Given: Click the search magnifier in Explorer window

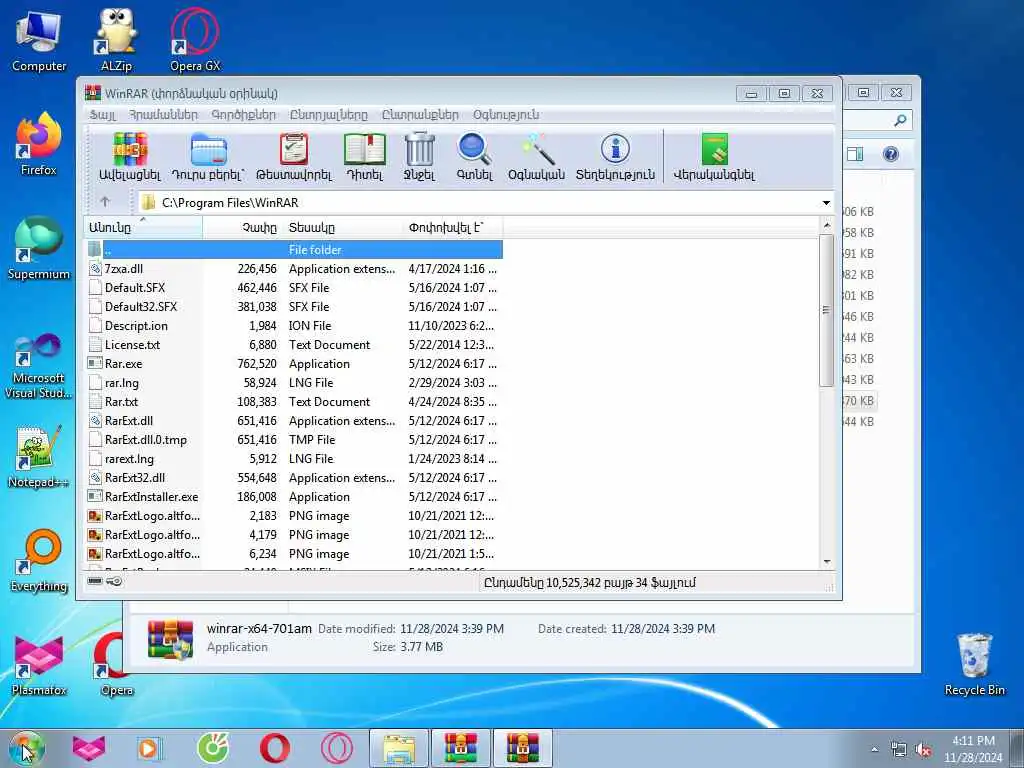Looking at the screenshot, I should pyautogui.click(x=900, y=120).
